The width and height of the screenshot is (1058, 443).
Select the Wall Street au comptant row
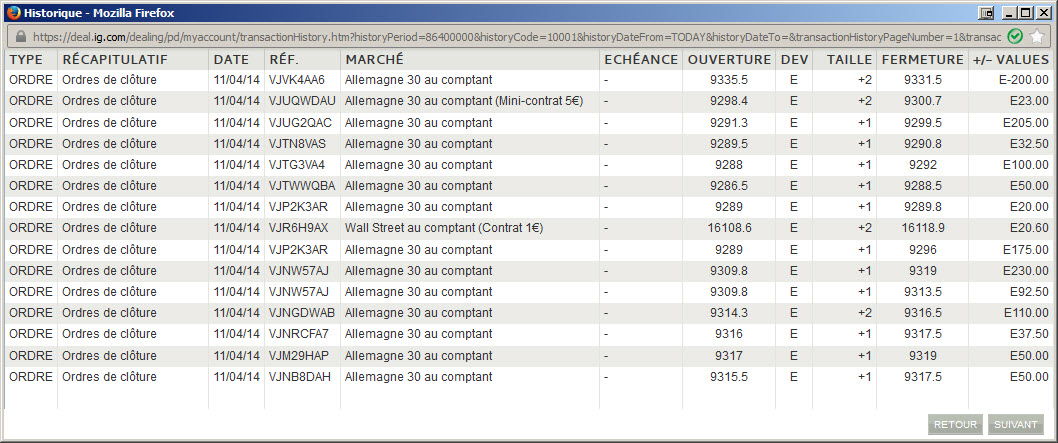point(529,228)
